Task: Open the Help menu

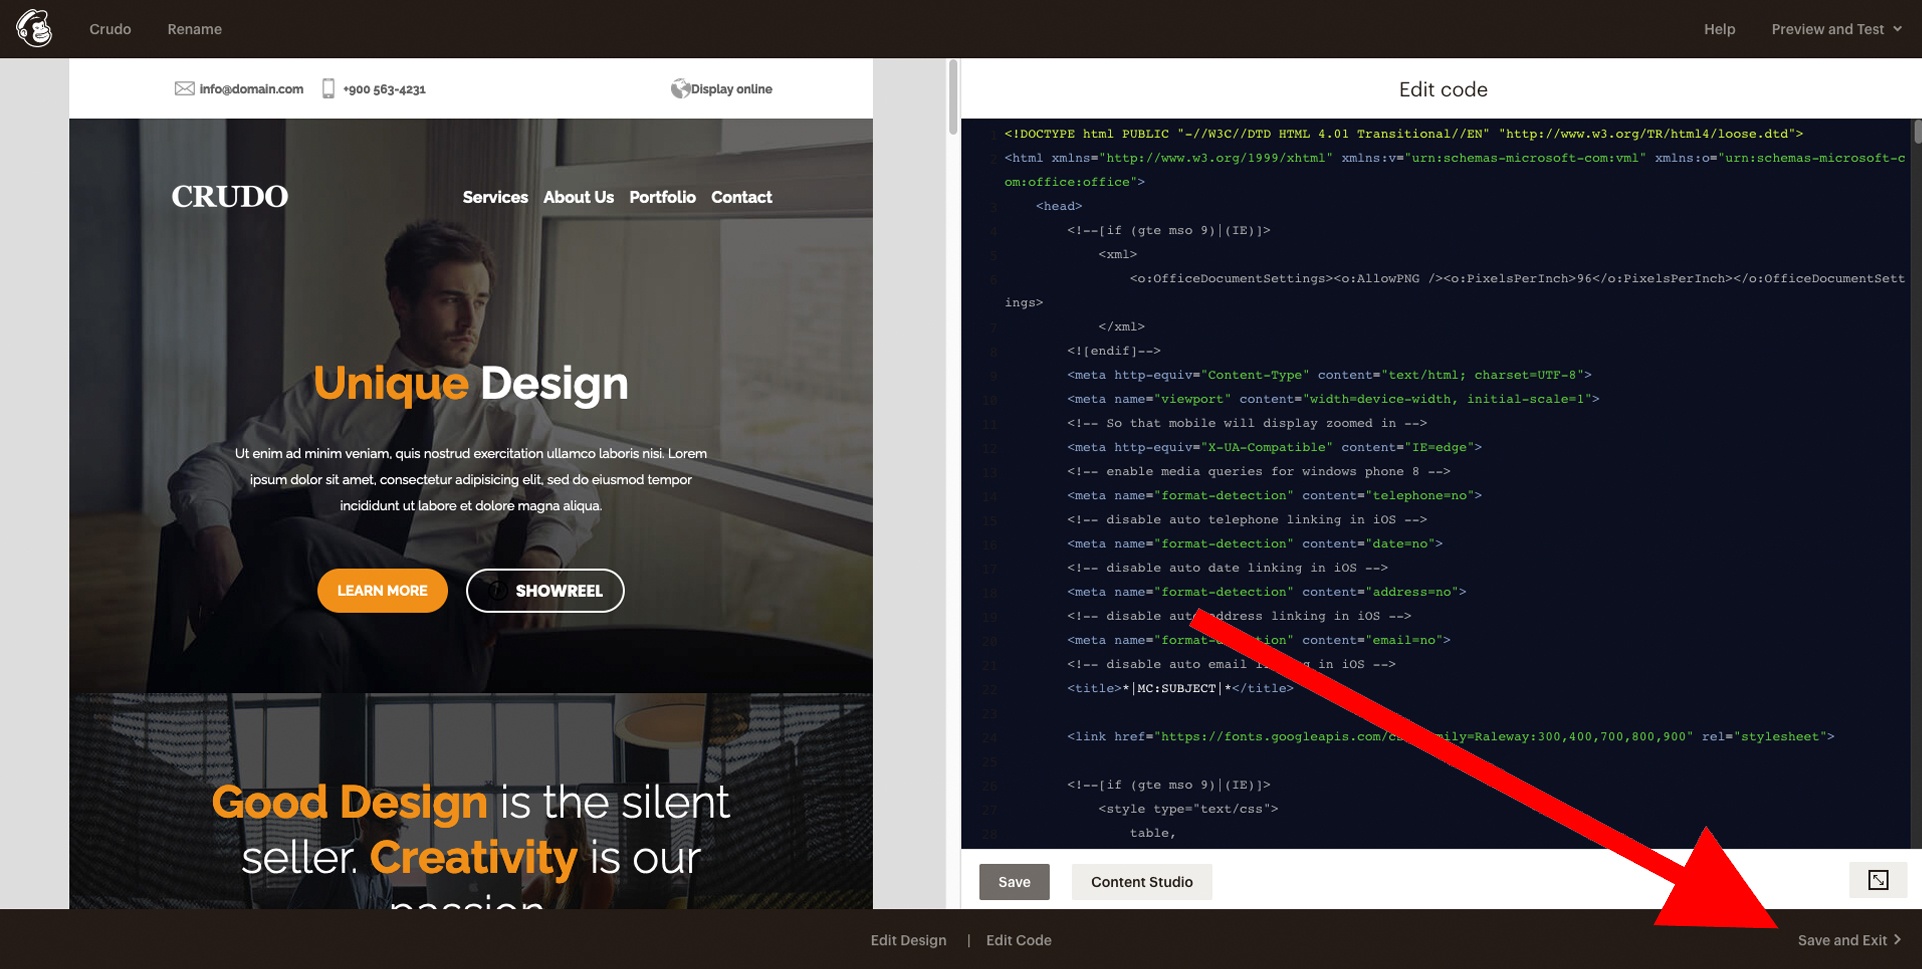Action: [x=1719, y=29]
